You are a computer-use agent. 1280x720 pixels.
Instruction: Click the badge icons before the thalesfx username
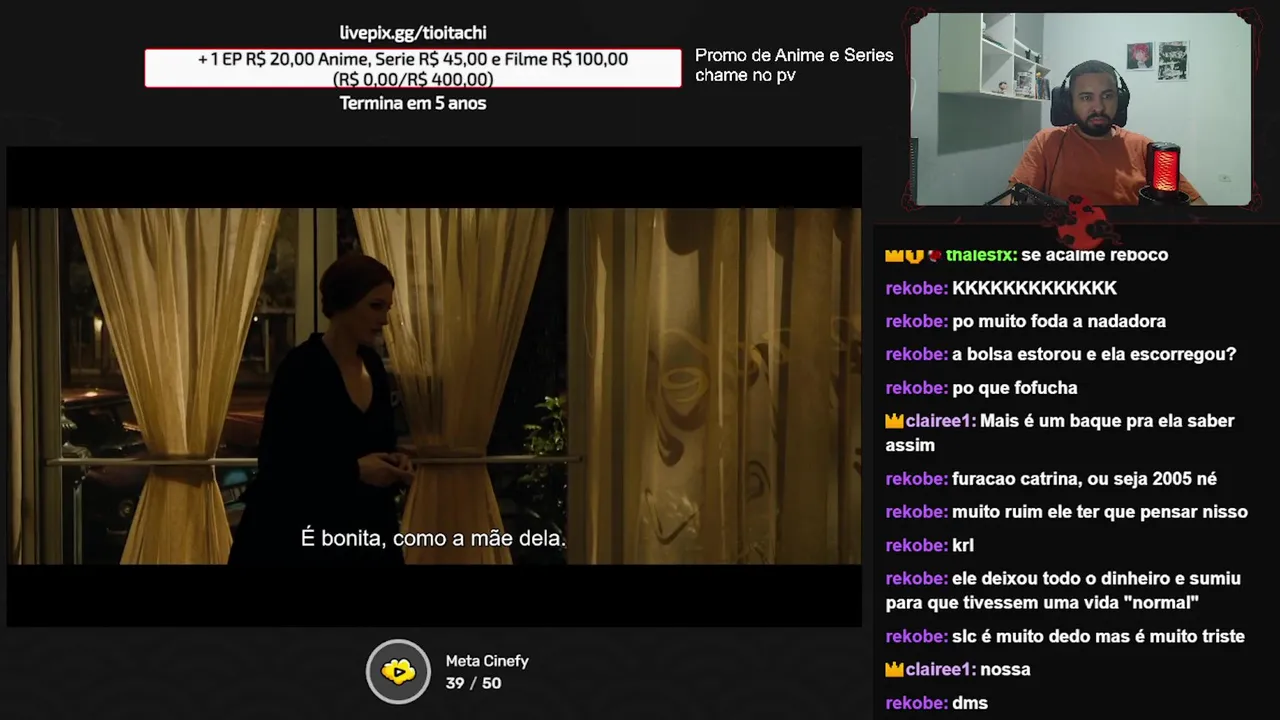pos(914,255)
